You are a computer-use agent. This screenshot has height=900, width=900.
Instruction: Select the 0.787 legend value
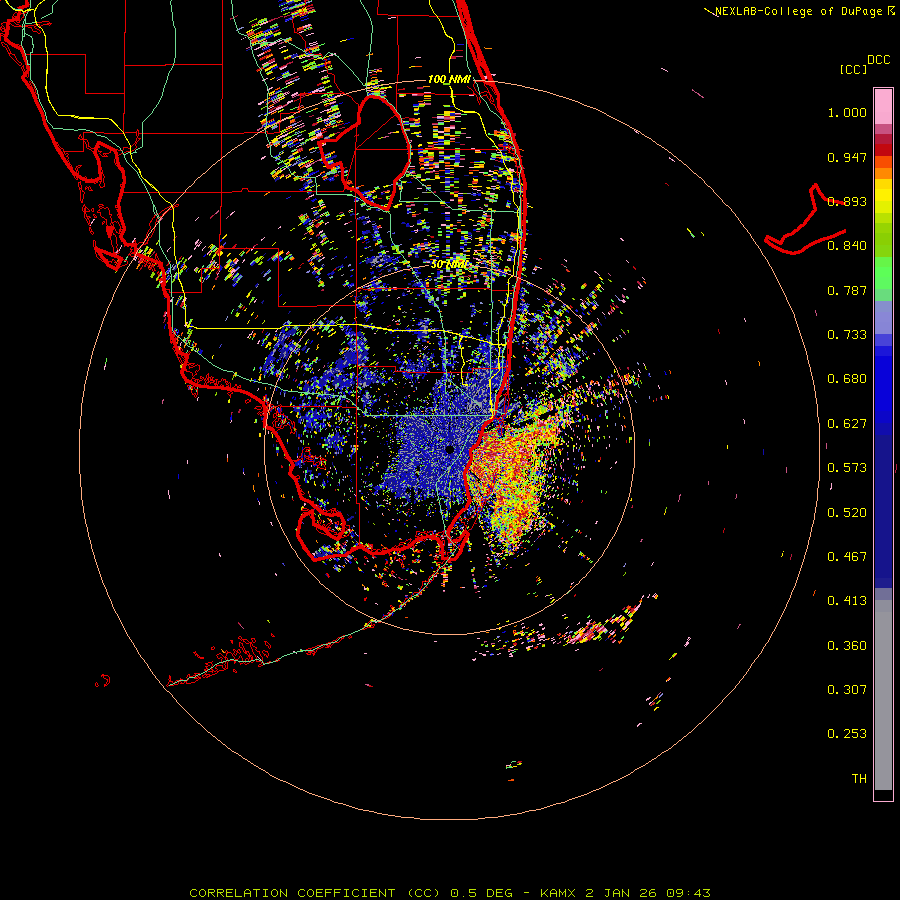[x=847, y=290]
